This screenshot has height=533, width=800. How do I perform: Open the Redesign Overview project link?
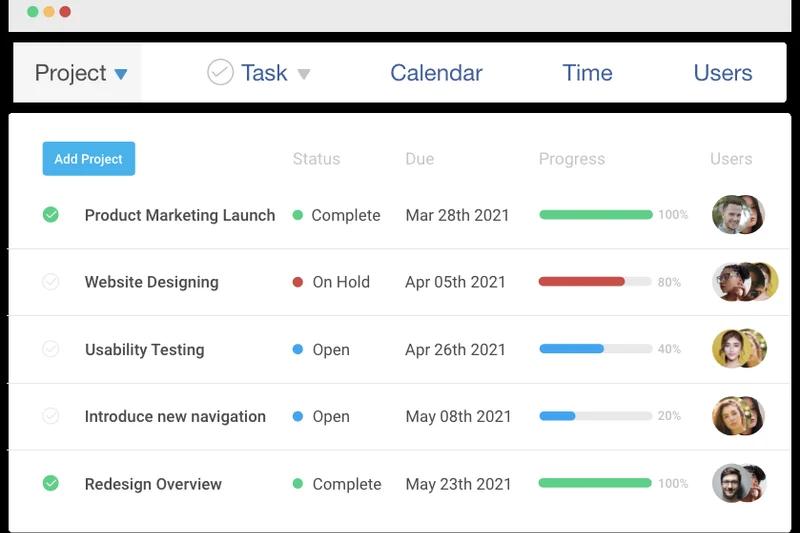coord(153,484)
